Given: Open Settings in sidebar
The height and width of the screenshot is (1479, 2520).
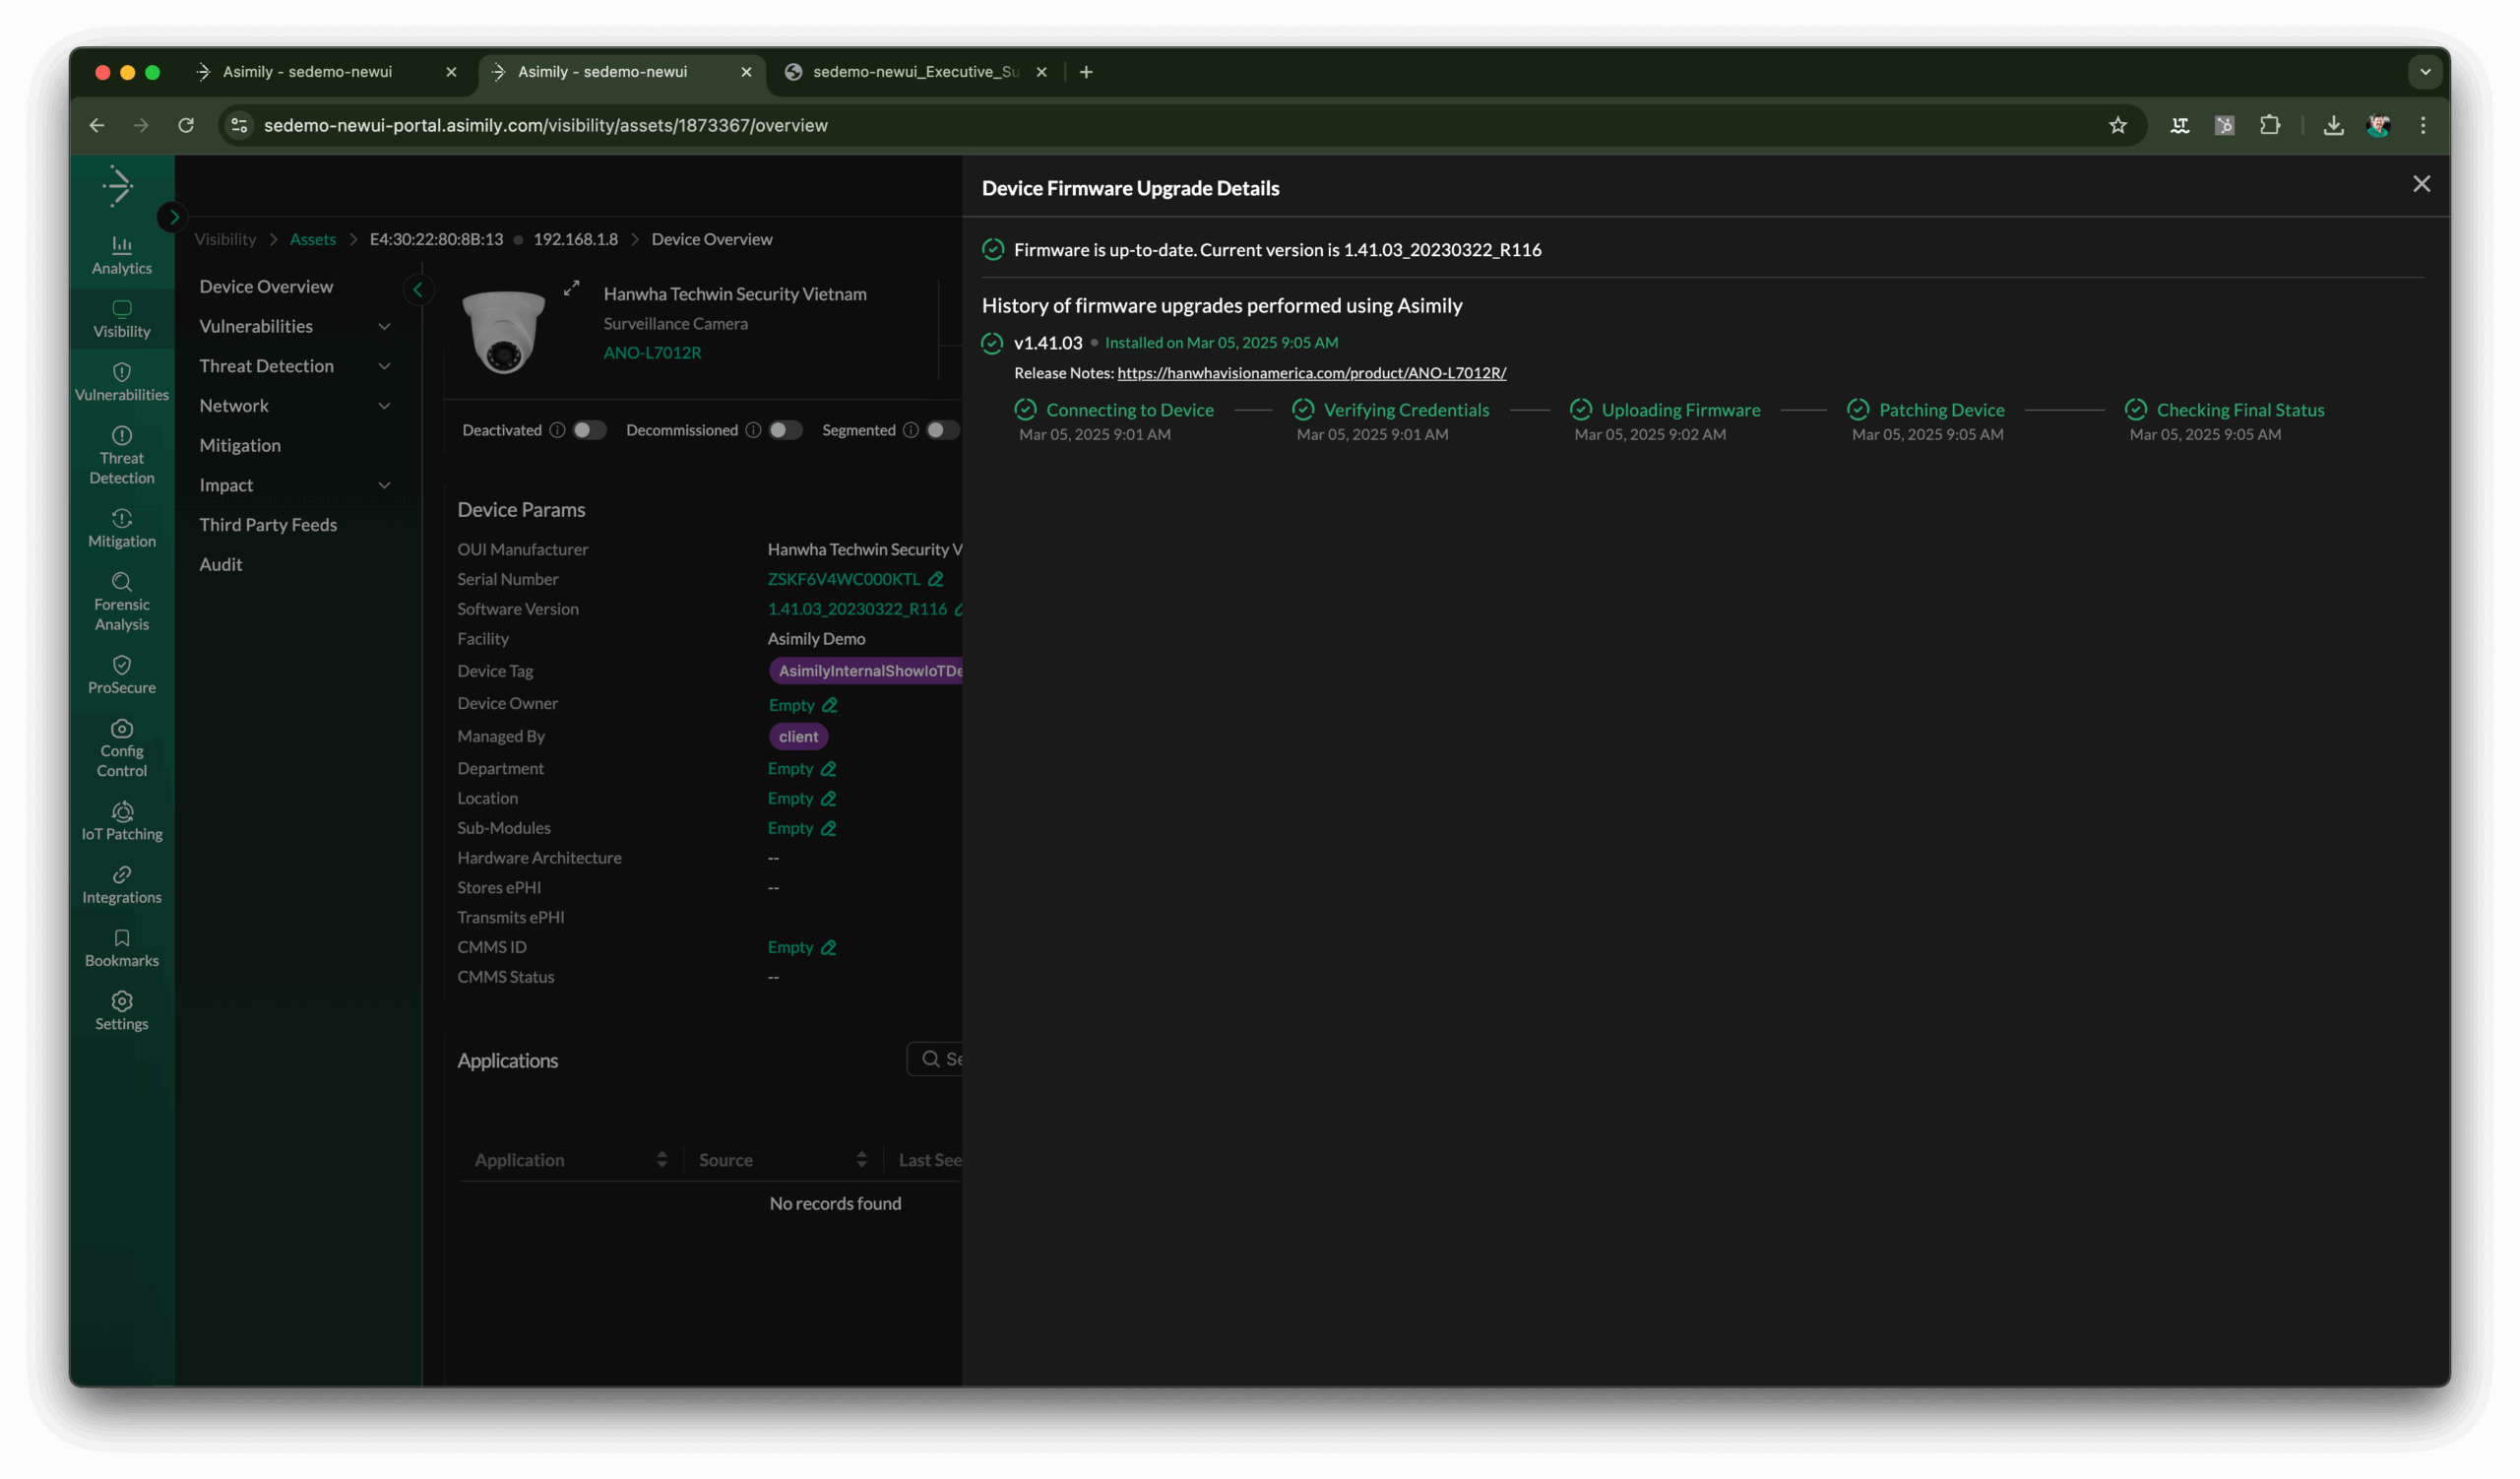Looking at the screenshot, I should tap(122, 1012).
